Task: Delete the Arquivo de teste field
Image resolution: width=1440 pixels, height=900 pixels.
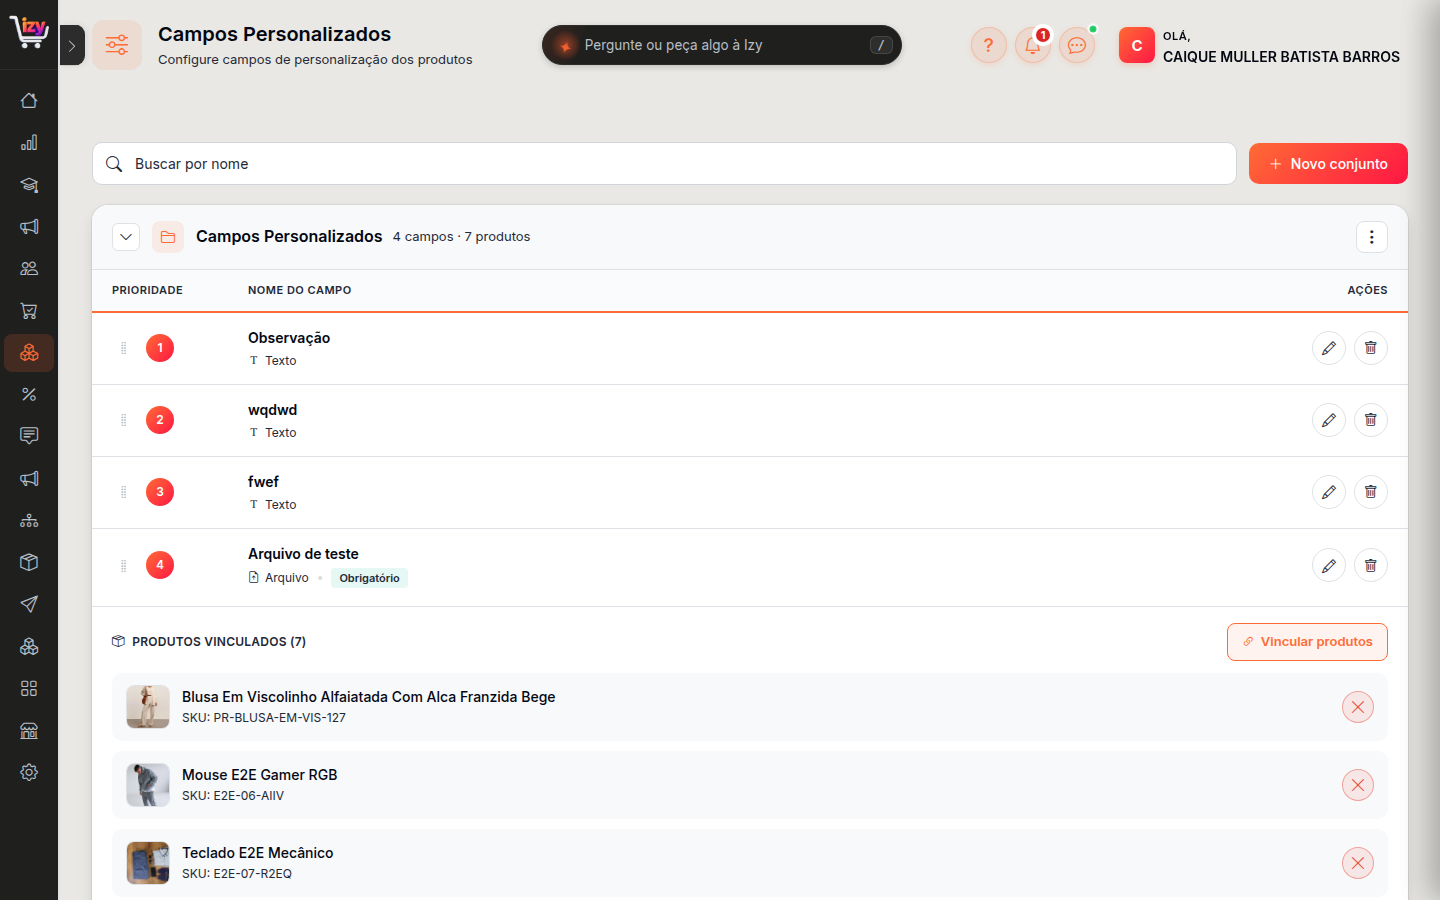Action: [1371, 565]
